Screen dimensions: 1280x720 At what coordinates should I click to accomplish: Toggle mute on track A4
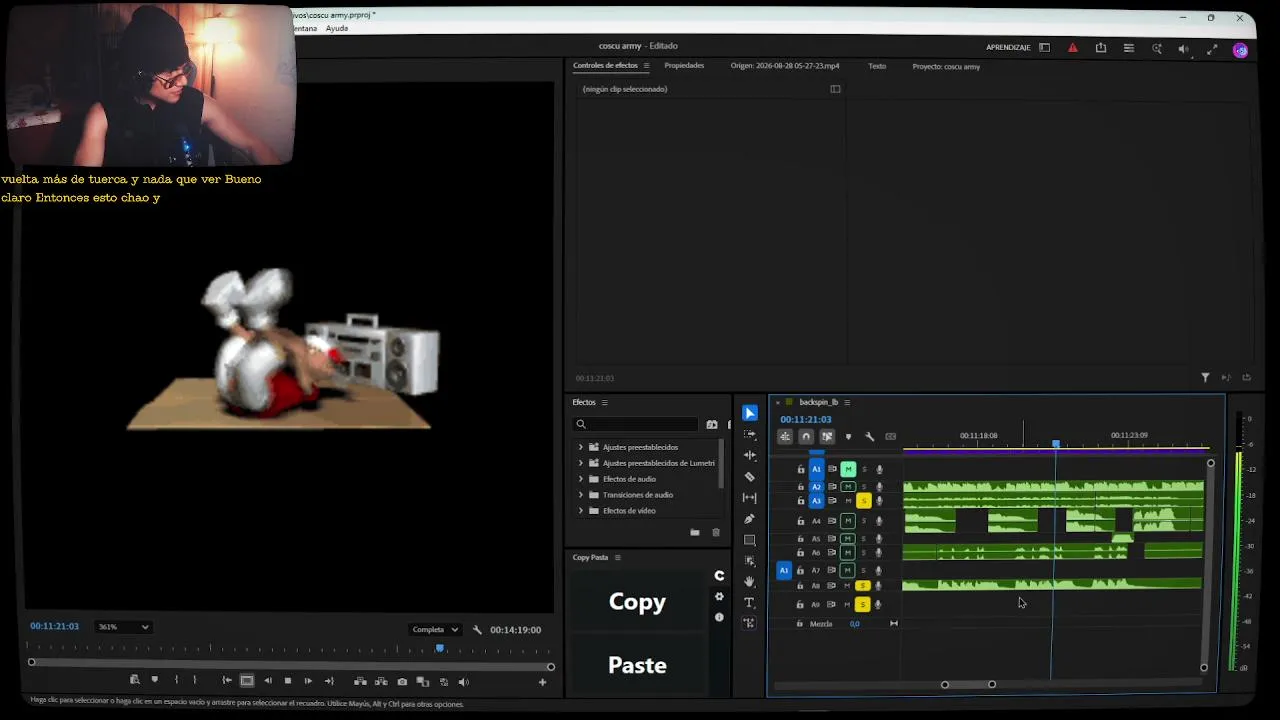click(x=848, y=521)
